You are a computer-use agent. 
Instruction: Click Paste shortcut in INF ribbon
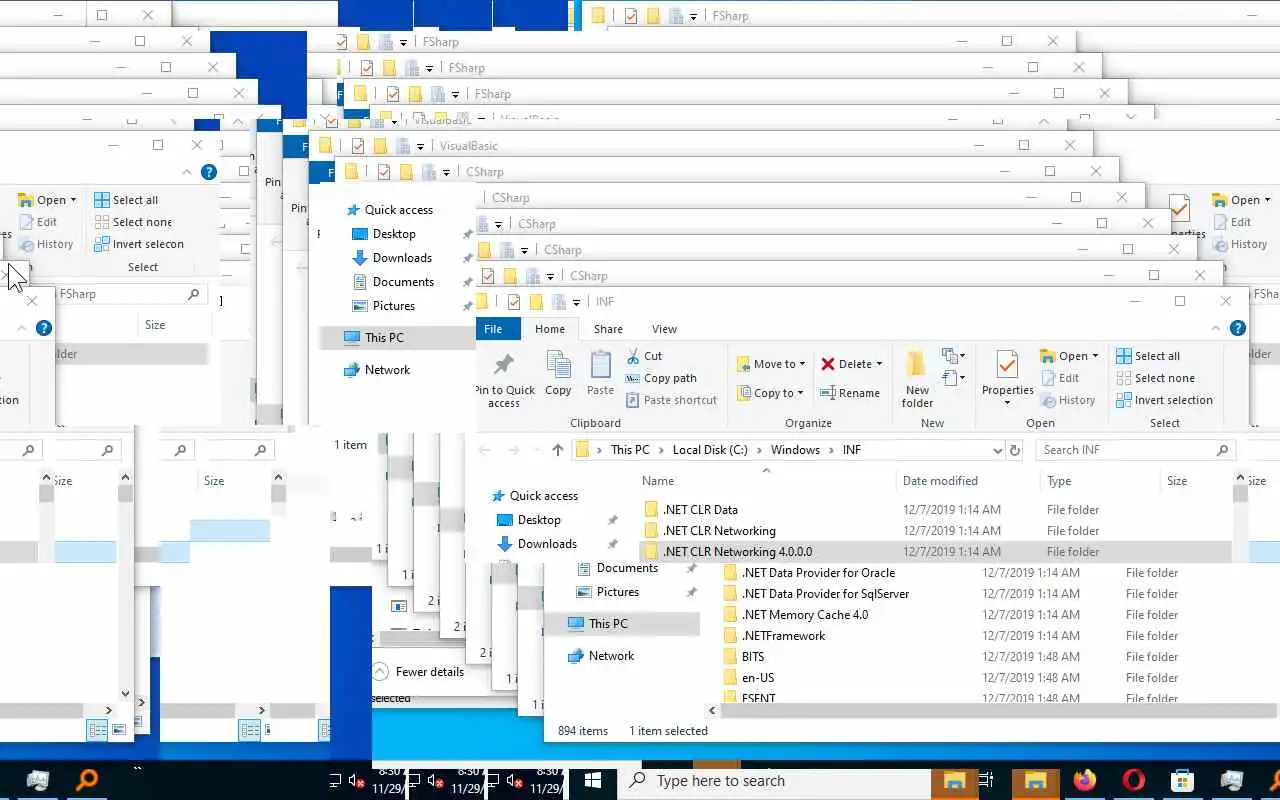pos(671,400)
